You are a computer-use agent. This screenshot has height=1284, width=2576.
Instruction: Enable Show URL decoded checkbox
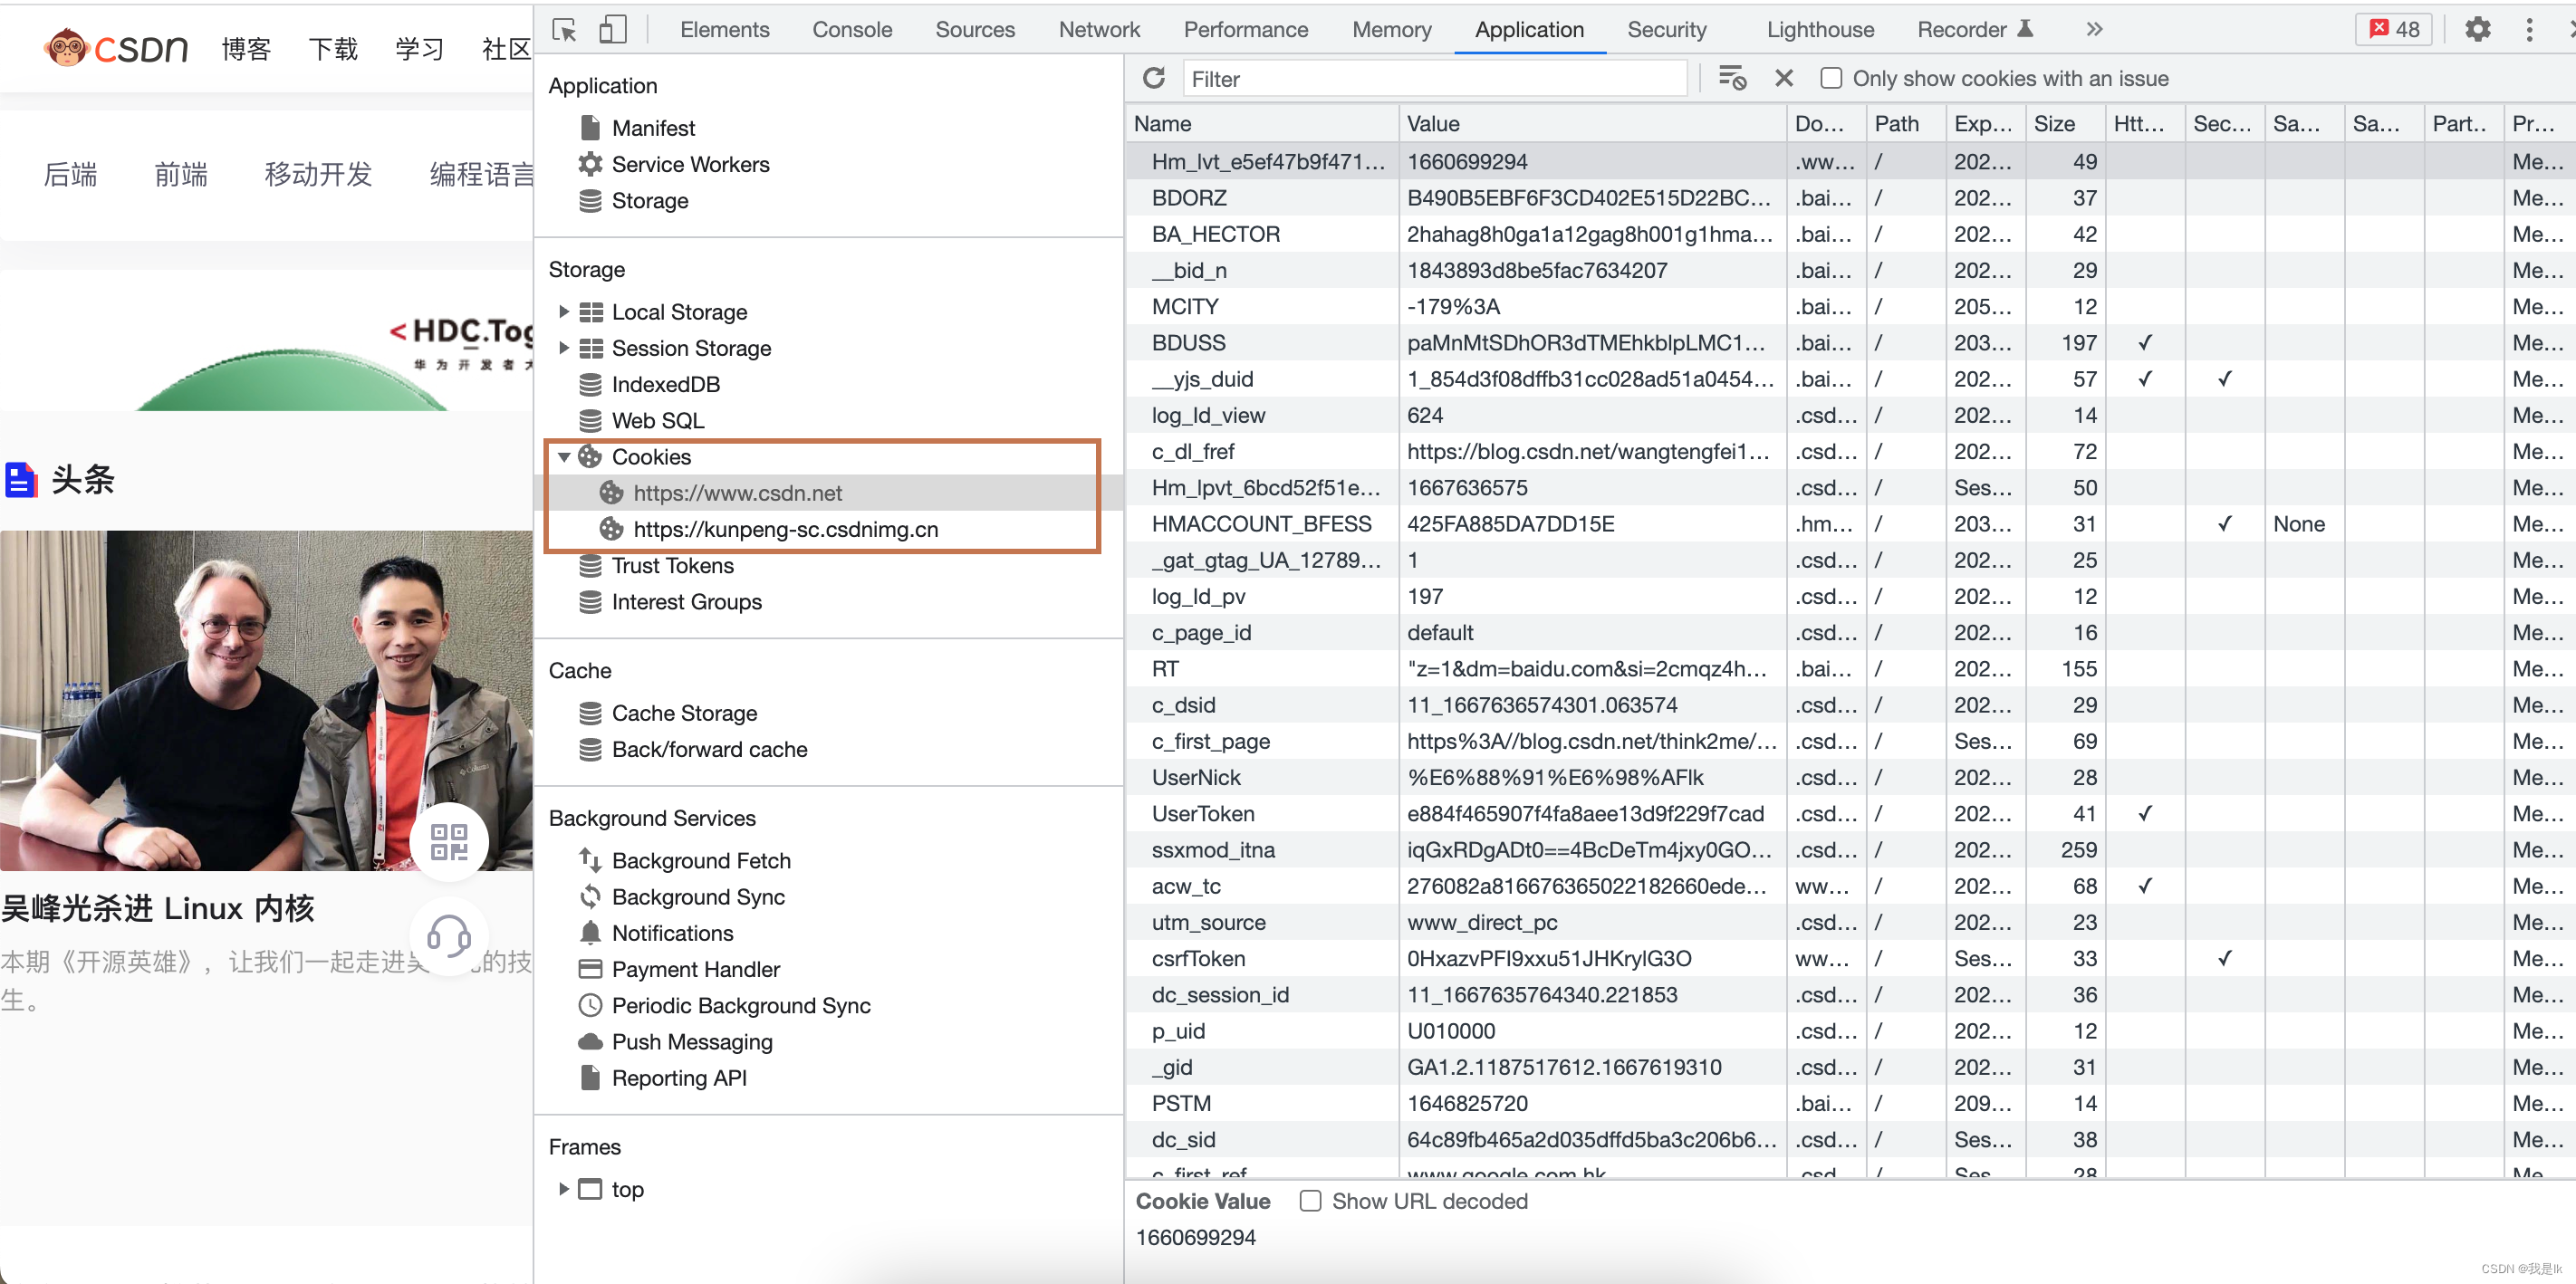click(x=1311, y=1201)
